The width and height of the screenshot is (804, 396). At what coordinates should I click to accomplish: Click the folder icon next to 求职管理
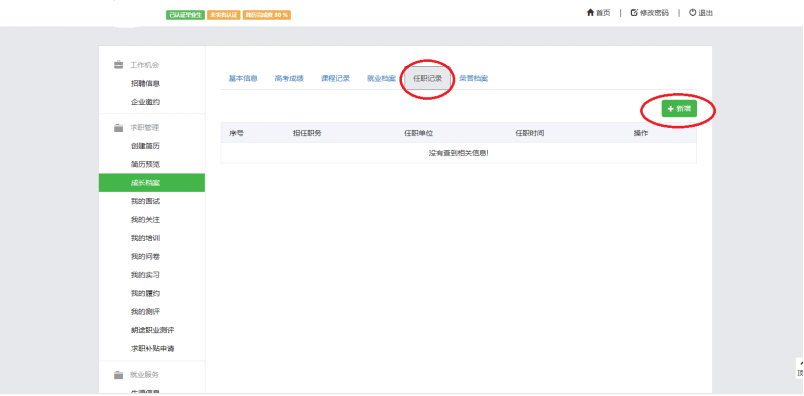[x=118, y=128]
